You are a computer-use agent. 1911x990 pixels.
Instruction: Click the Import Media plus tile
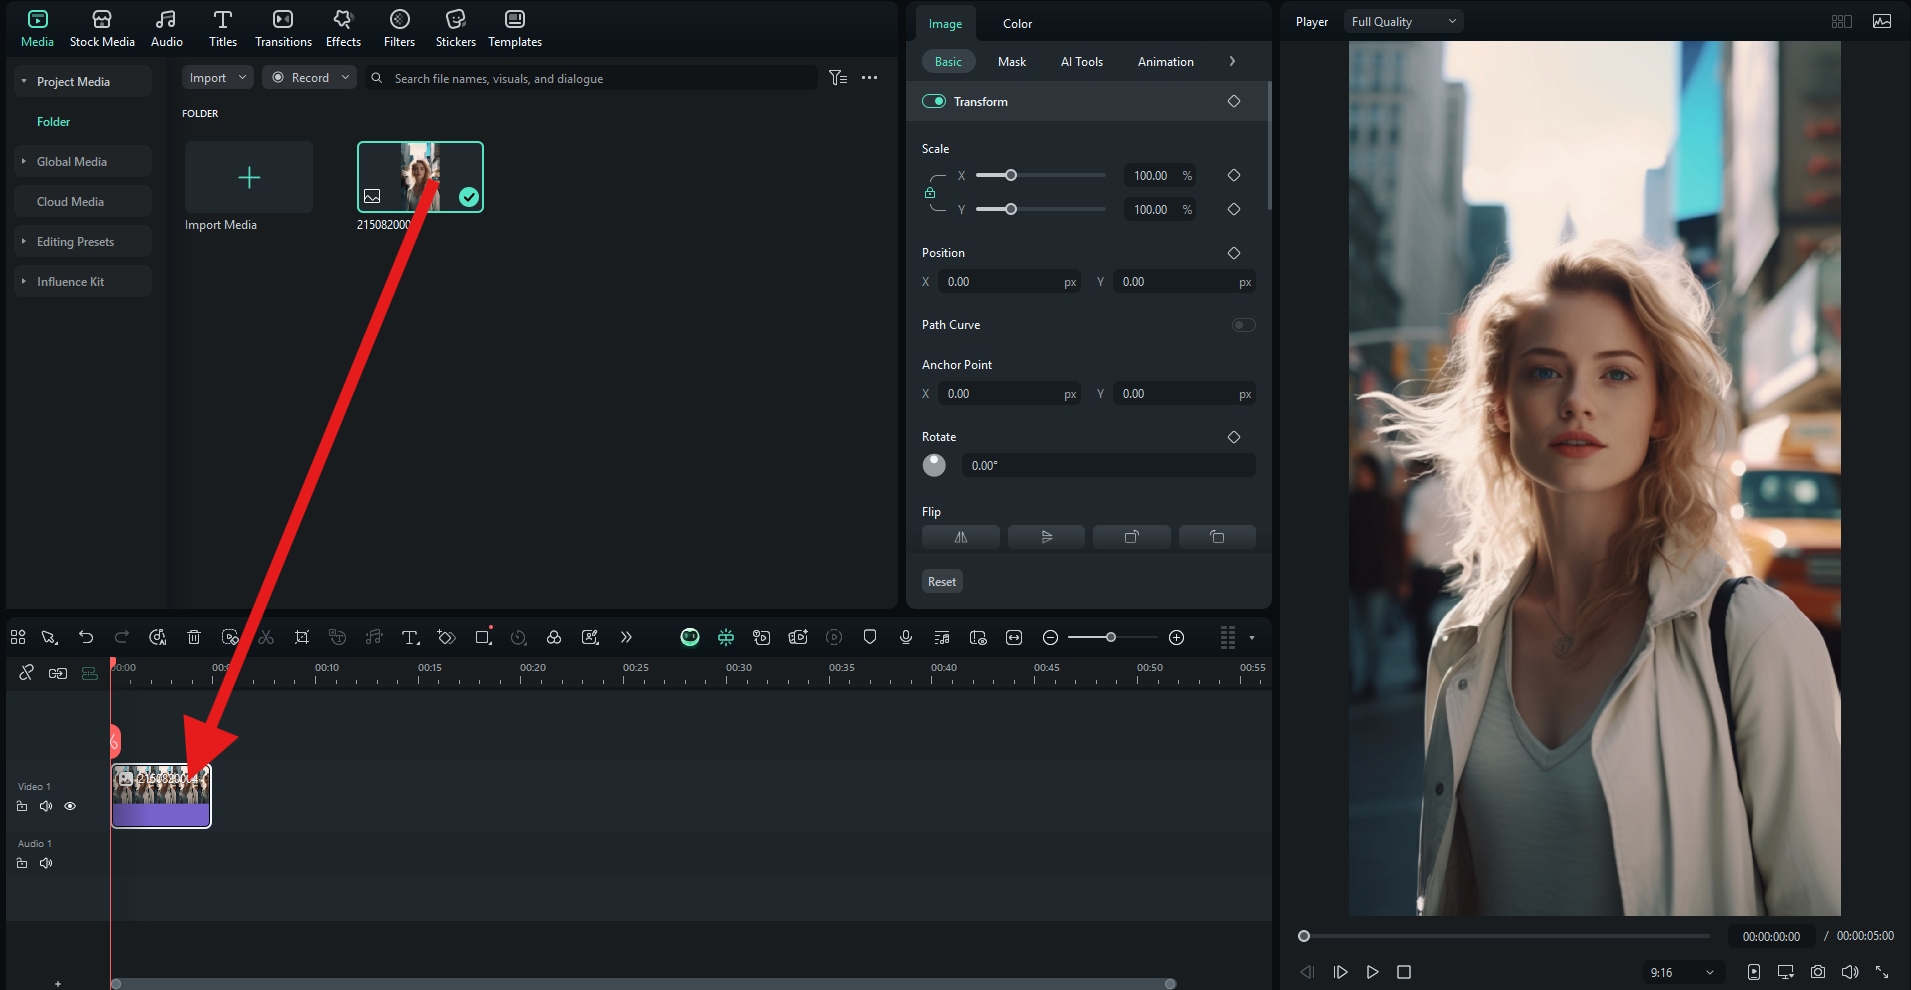pyautogui.click(x=249, y=177)
